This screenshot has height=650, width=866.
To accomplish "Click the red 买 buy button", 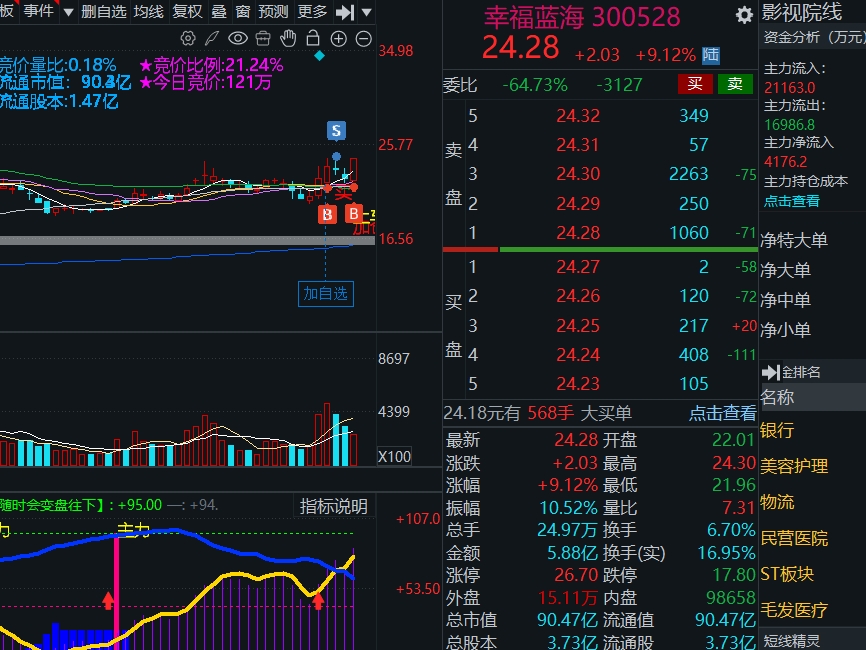I will coord(695,84).
